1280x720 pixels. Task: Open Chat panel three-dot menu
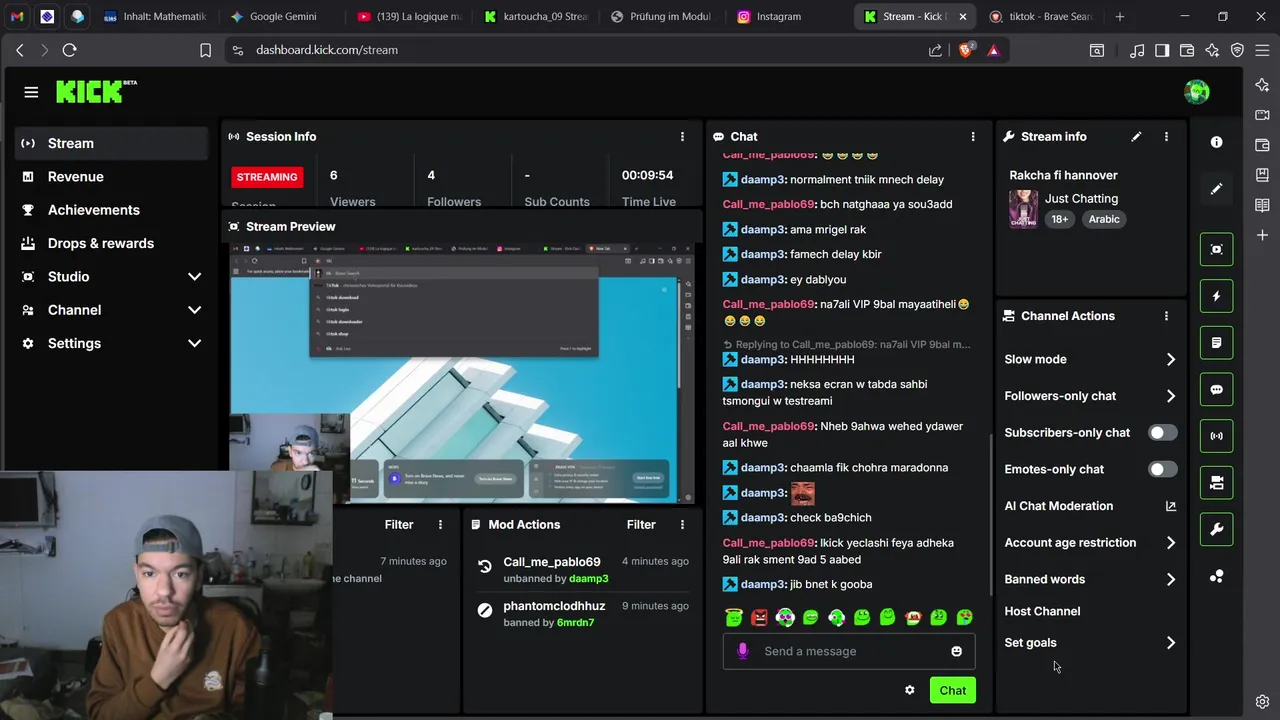click(973, 137)
